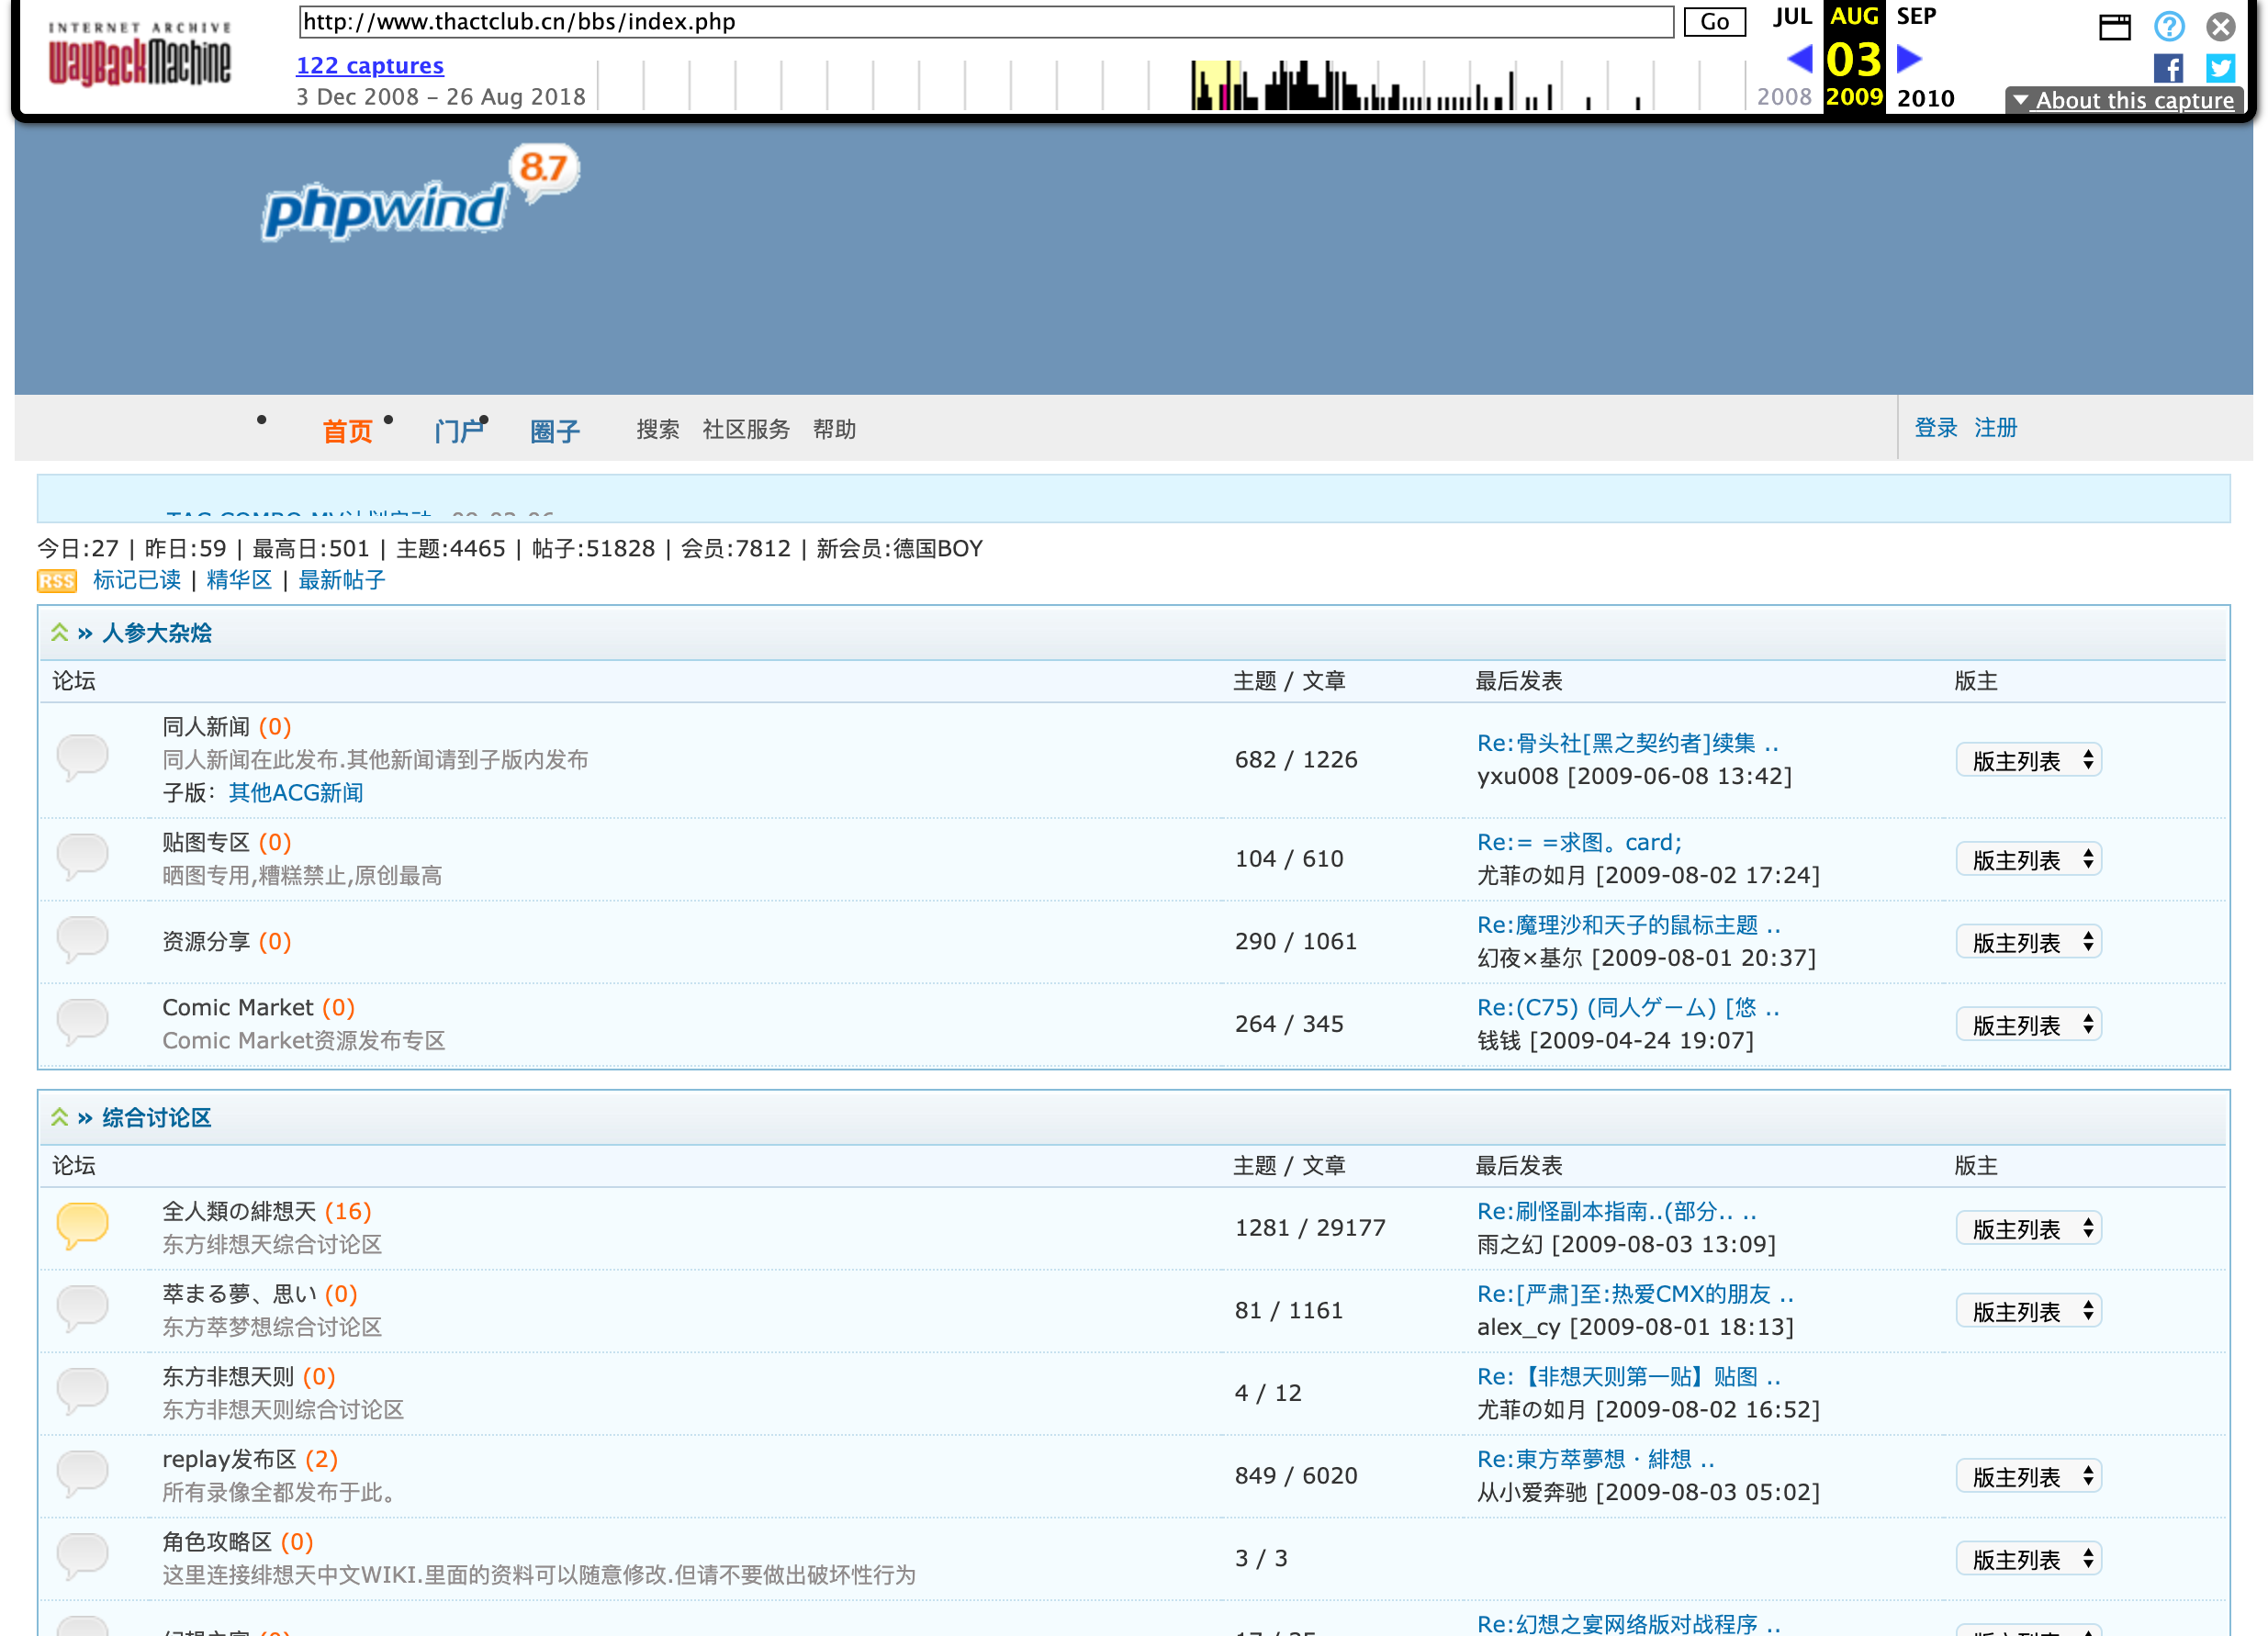Click the 同人新闻 forum status bubble icon
This screenshot has width=2268, height=1636.
pos(82,757)
